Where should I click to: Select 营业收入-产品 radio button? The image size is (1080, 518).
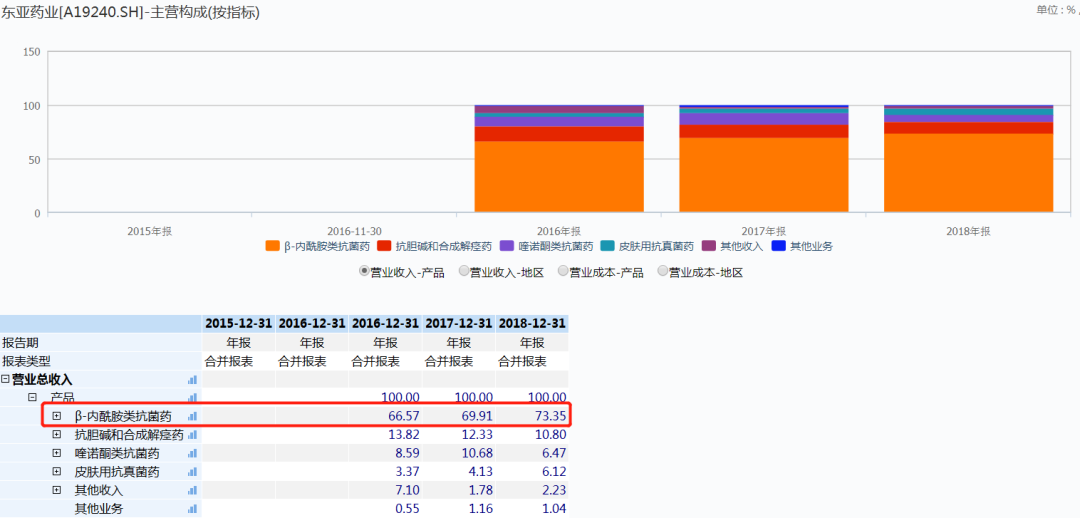364,271
